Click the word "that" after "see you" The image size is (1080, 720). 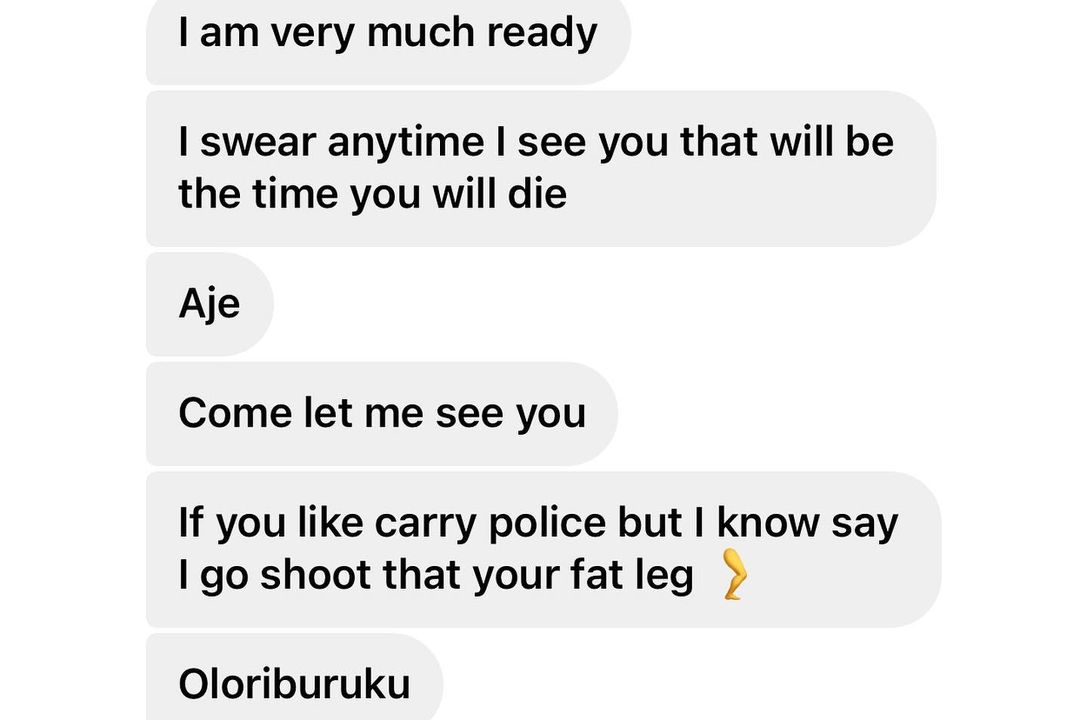point(718,142)
